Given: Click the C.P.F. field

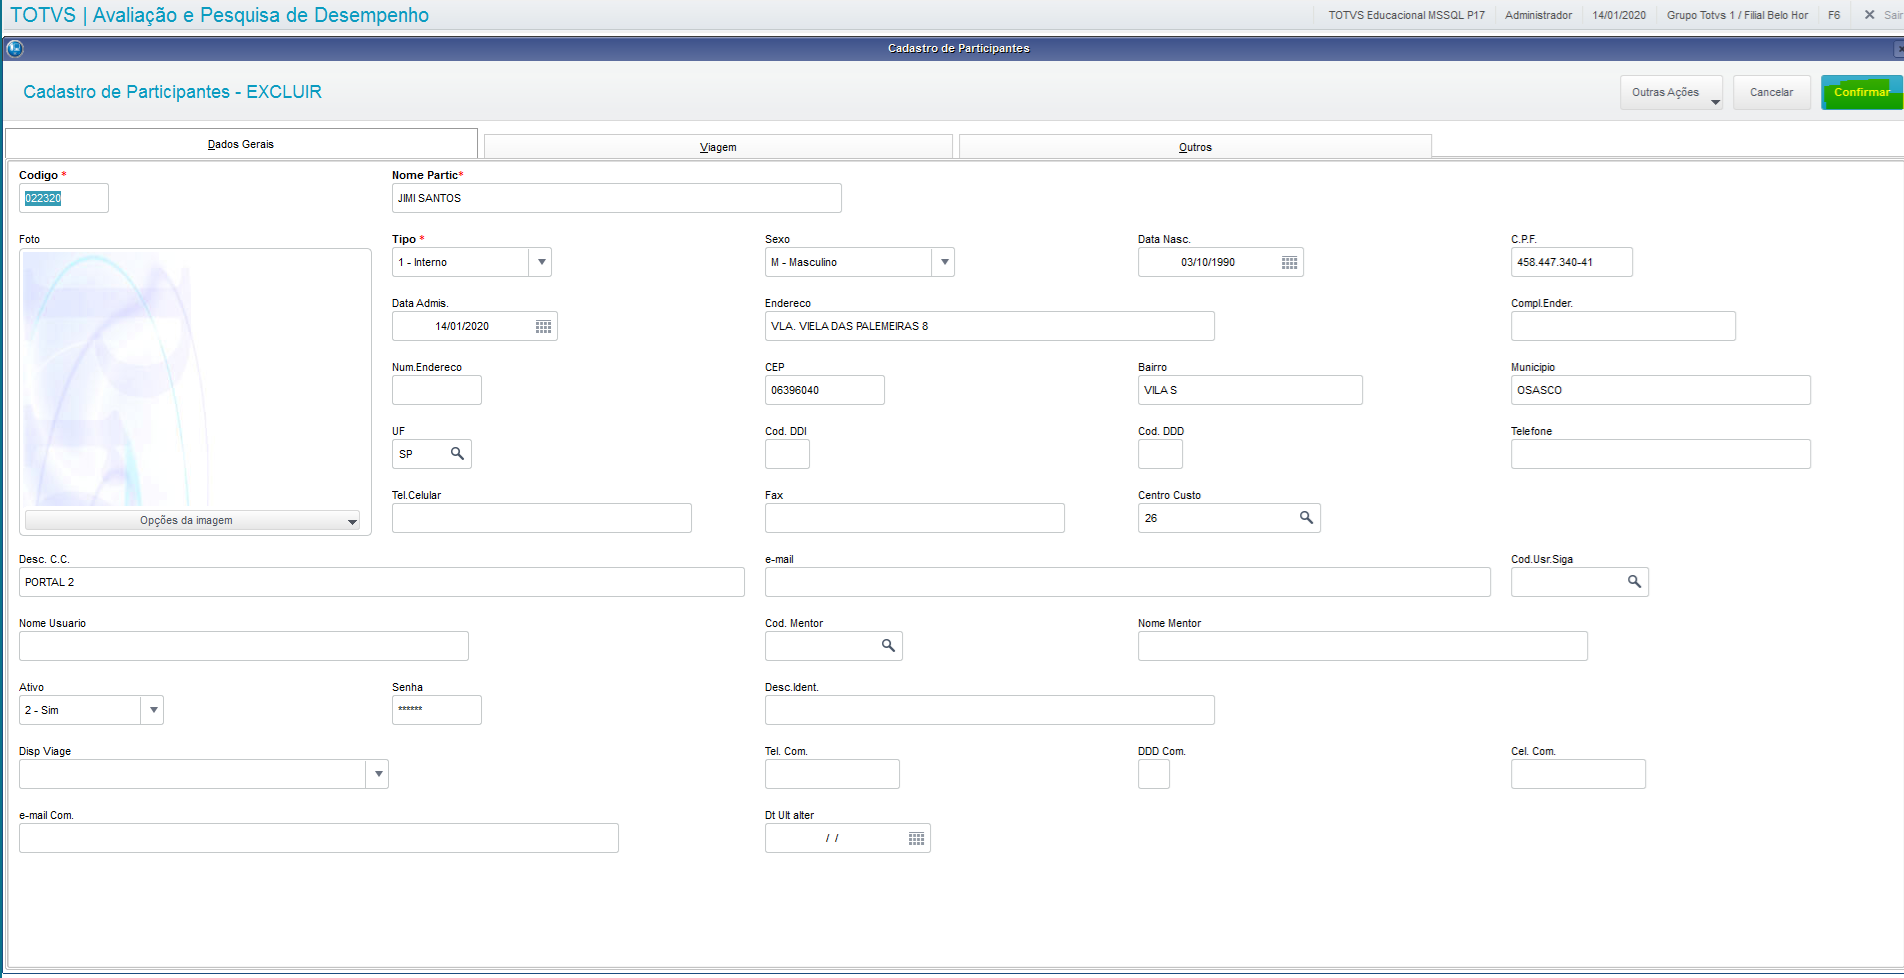Looking at the screenshot, I should click(1571, 262).
